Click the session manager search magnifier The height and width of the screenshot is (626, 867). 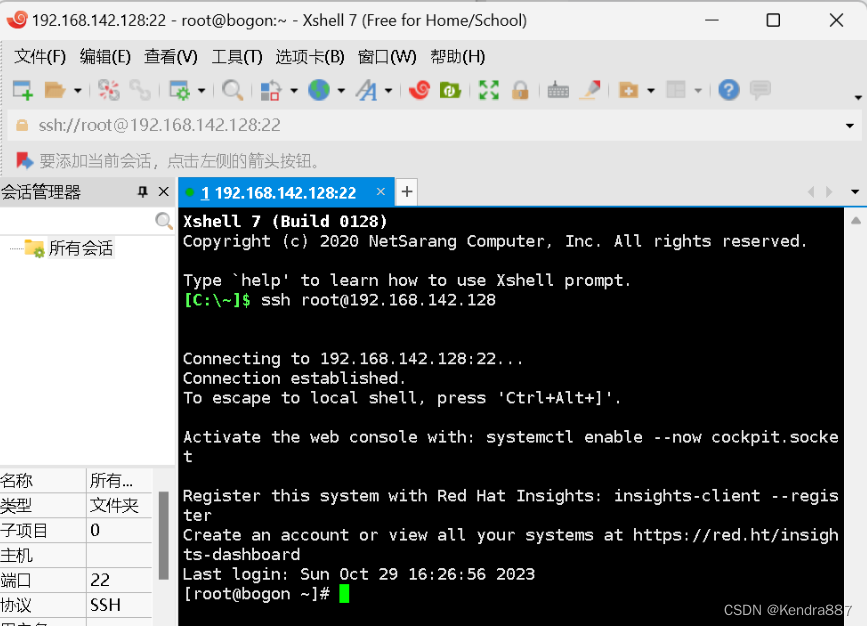164,221
